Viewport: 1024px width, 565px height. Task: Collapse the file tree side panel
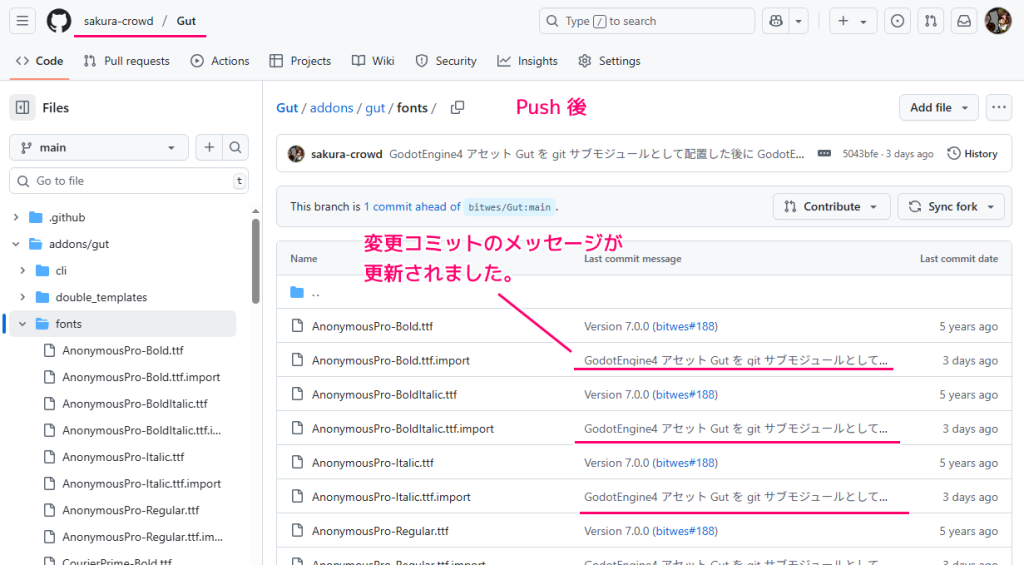(x=22, y=108)
